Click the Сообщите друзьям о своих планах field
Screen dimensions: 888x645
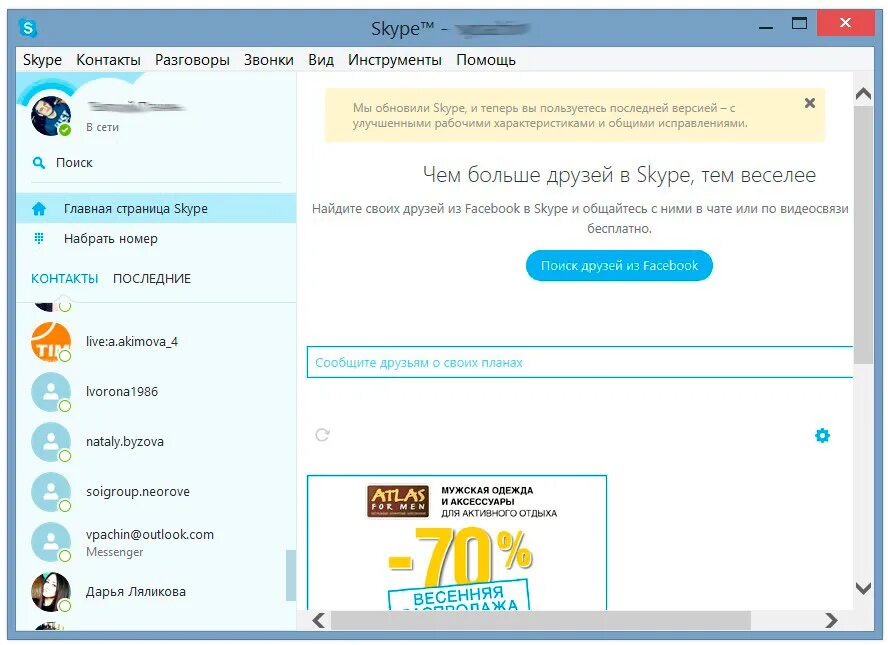(580, 362)
